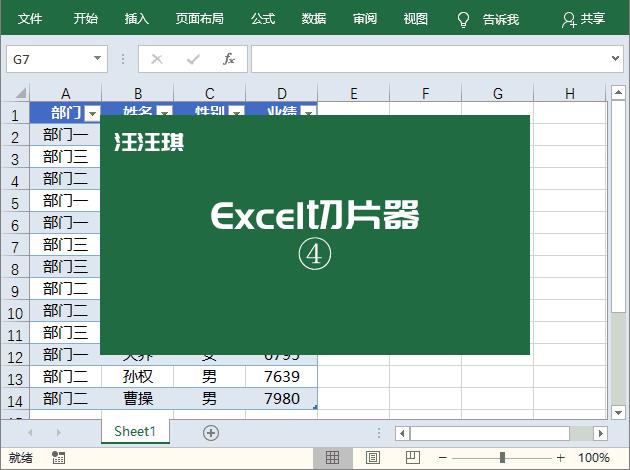Click cell showing 7980
The width and height of the screenshot is (630, 470).
pos(282,398)
